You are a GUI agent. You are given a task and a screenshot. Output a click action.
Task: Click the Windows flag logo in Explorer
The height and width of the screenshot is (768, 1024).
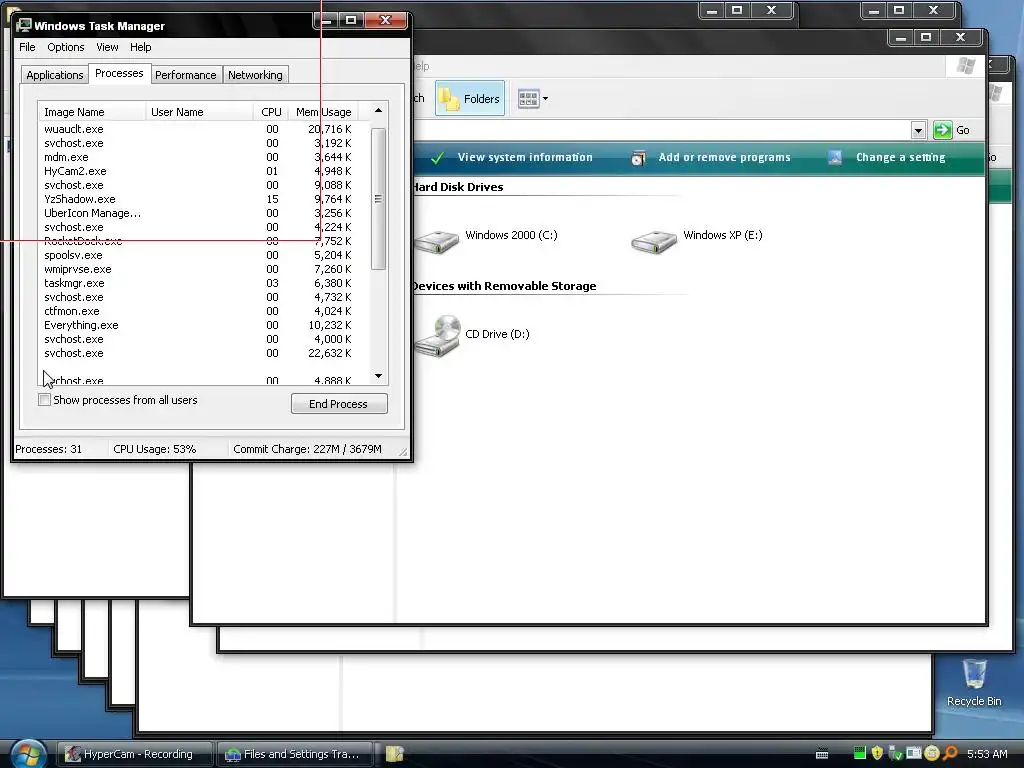point(966,65)
